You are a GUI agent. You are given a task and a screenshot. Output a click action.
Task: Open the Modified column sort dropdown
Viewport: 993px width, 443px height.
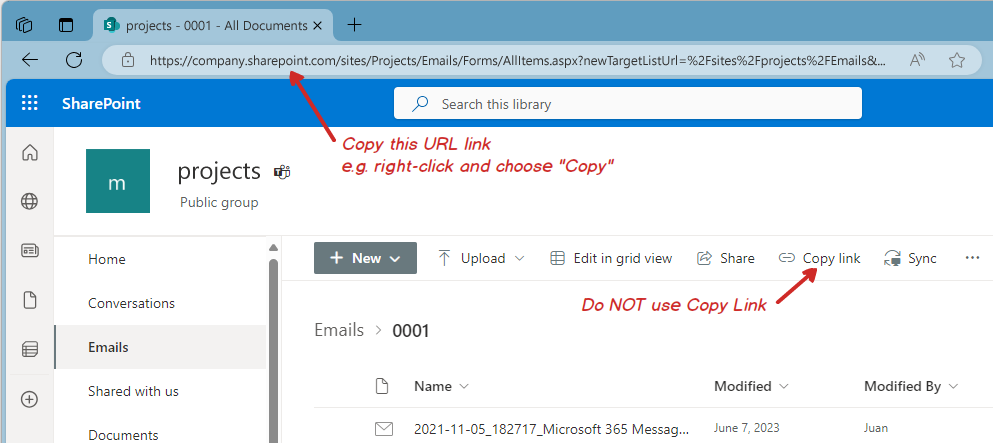(751, 386)
